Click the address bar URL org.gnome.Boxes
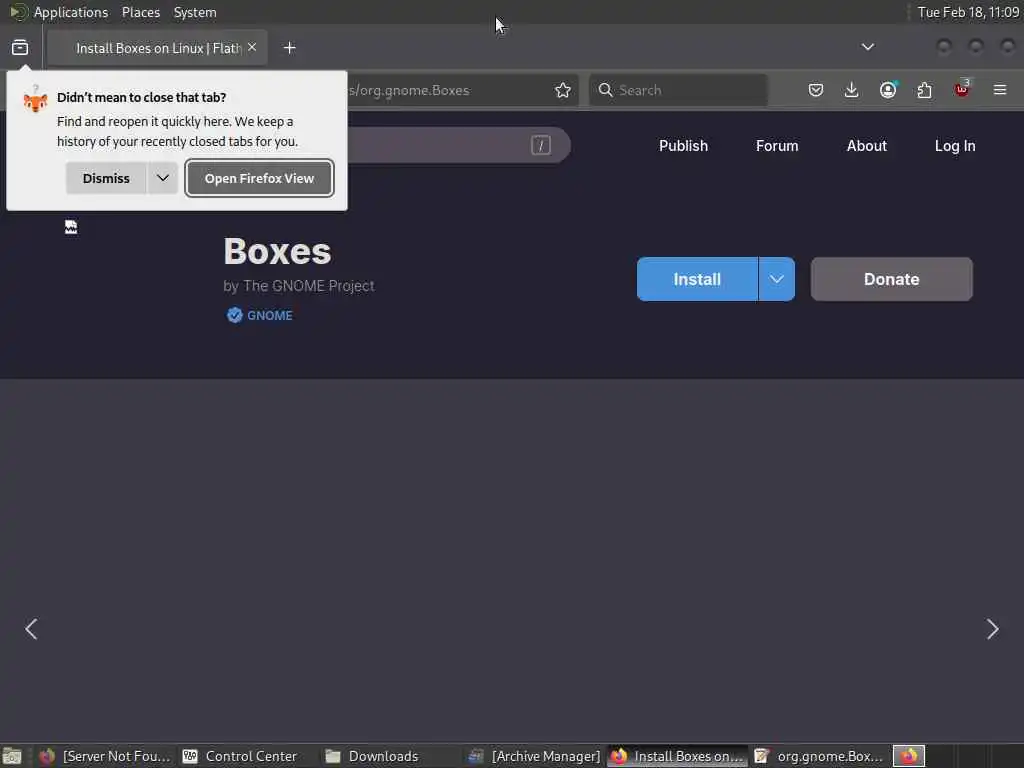Screen dimensions: 1024x768 click(409, 90)
